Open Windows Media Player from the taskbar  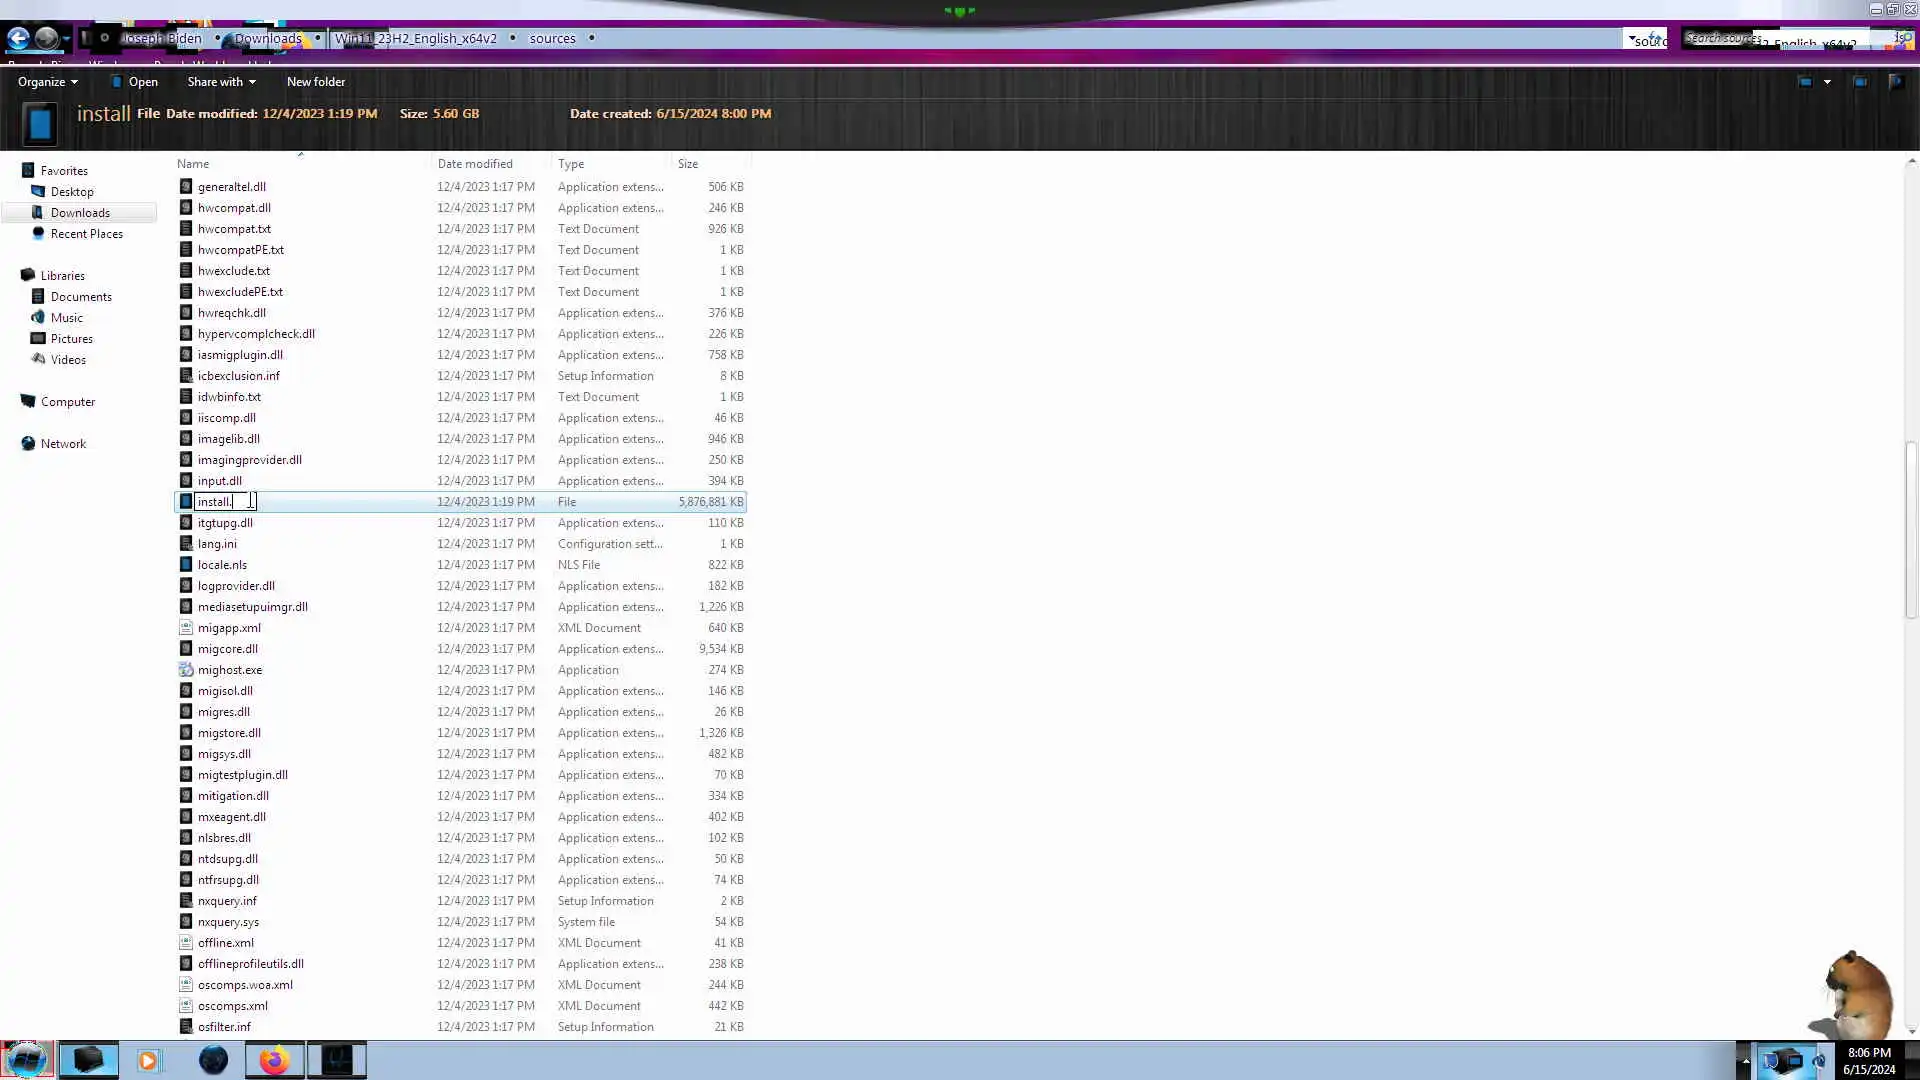pos(148,1060)
